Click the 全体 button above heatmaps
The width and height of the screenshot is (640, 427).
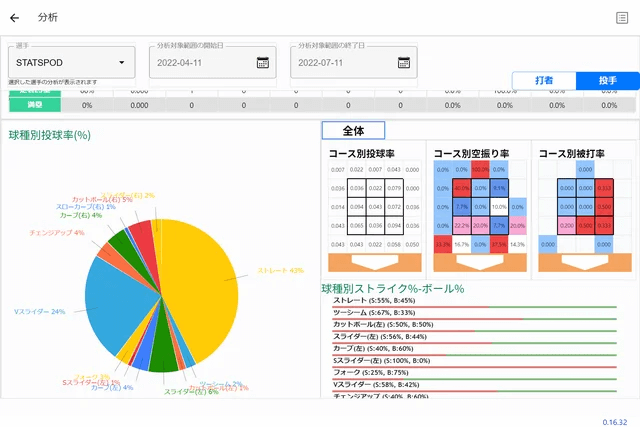[353, 130]
